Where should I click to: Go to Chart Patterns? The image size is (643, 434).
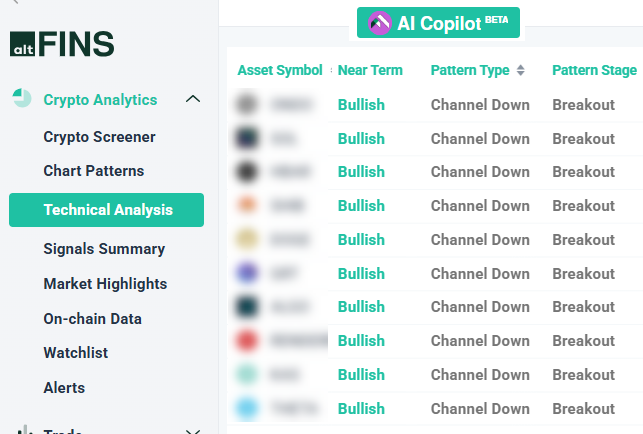tap(93, 171)
